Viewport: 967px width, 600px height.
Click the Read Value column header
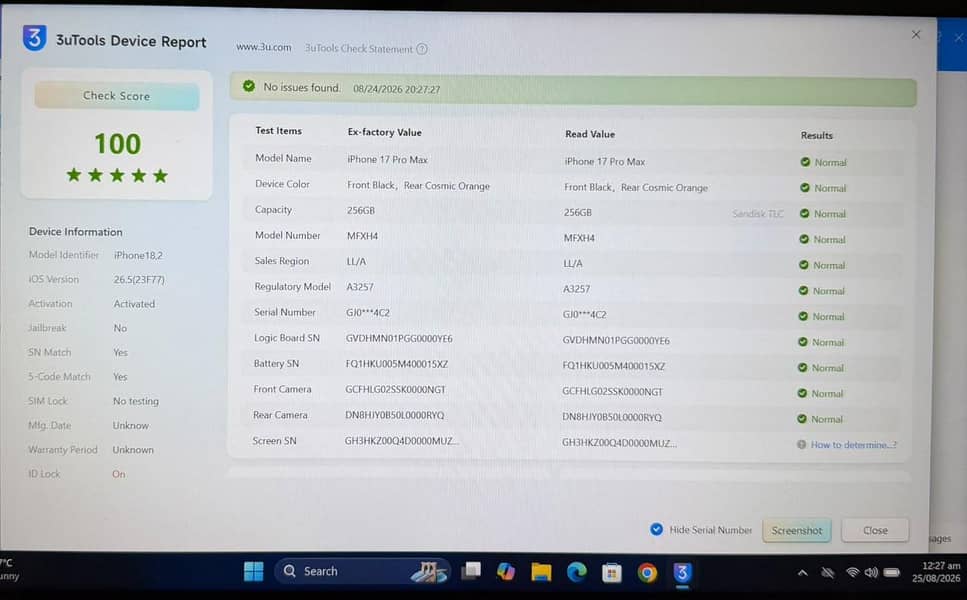[590, 134]
